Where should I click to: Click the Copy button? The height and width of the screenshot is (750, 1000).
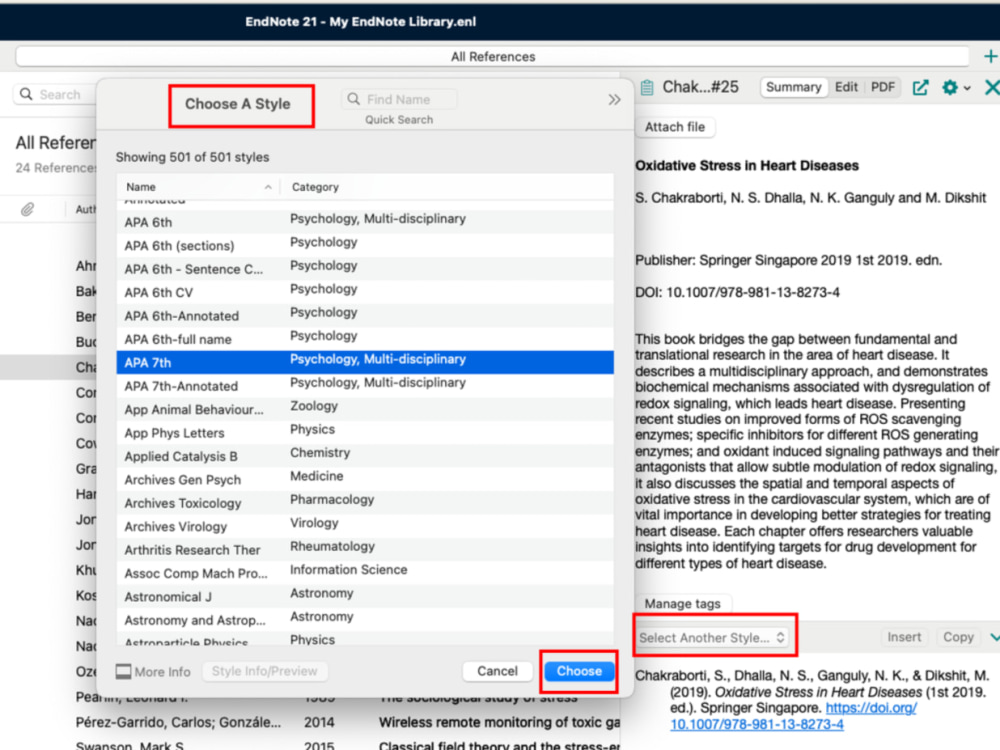[958, 637]
